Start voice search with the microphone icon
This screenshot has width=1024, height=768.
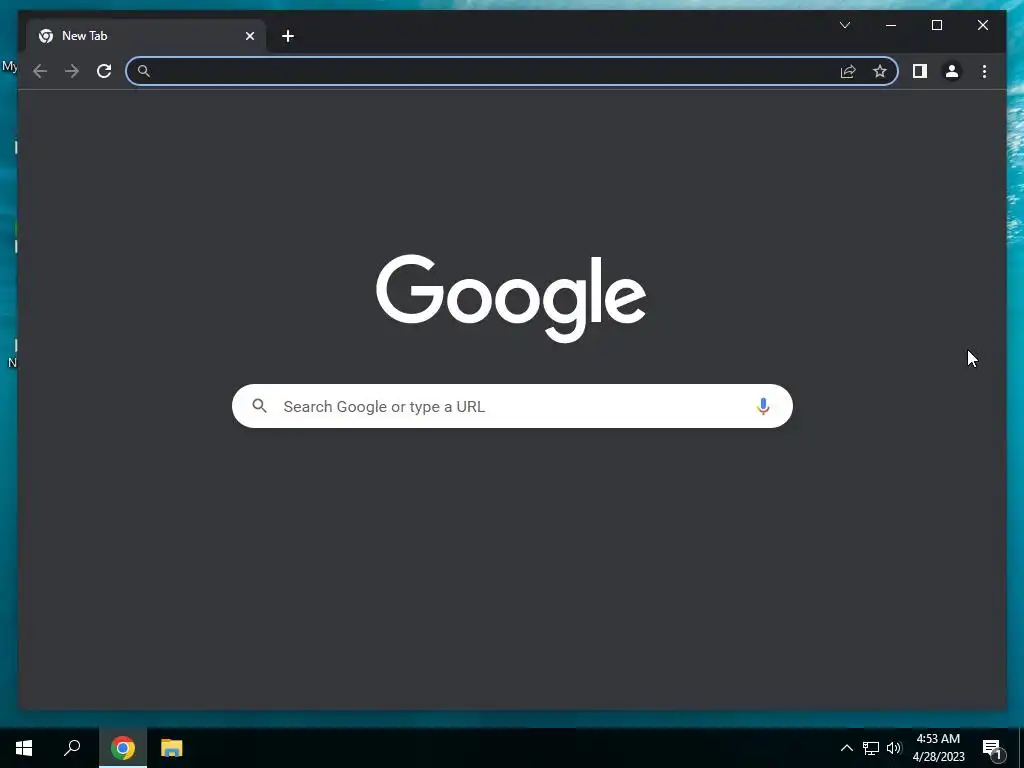point(763,406)
